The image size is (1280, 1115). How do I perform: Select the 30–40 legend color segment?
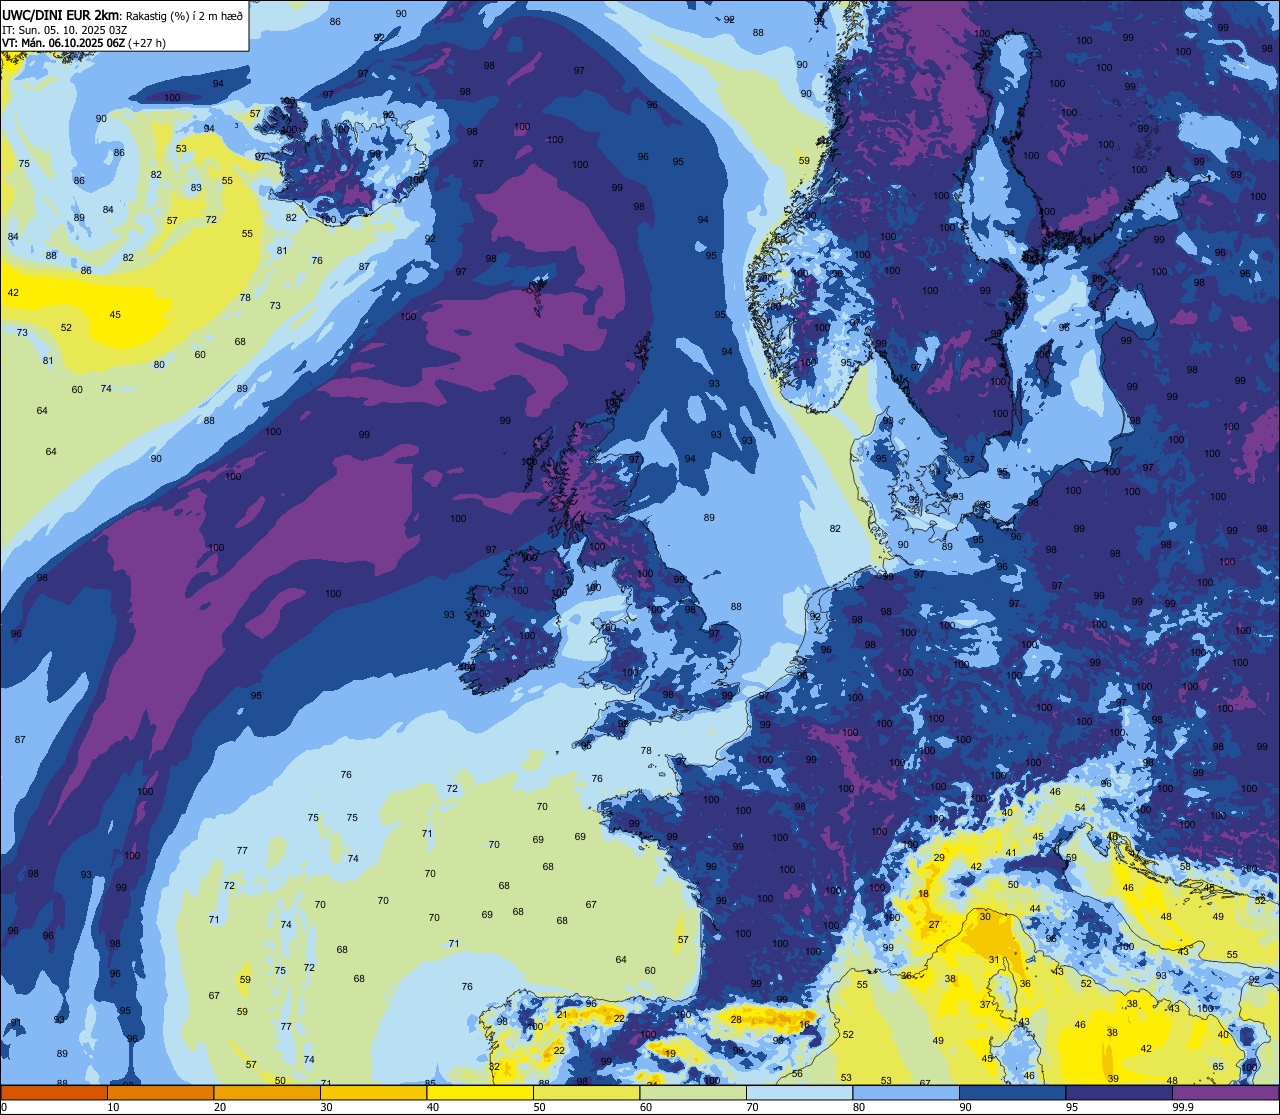pyautogui.click(x=373, y=1092)
